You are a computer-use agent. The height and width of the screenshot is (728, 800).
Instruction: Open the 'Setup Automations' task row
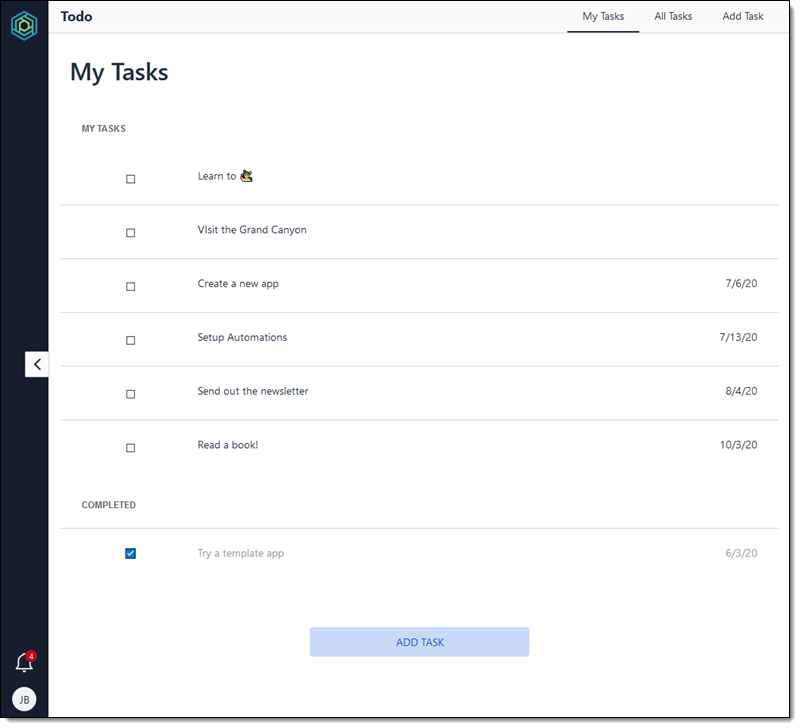click(x=242, y=338)
